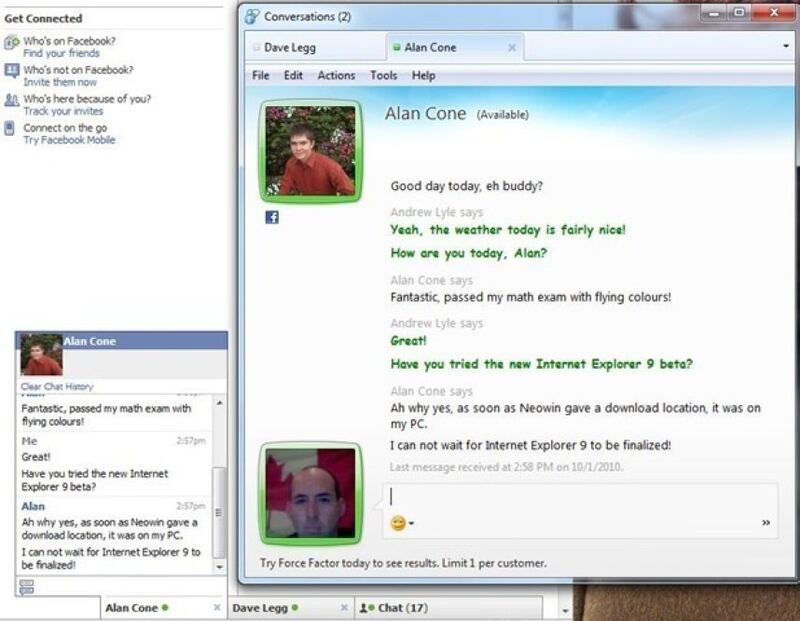Click the (Available) status text
This screenshot has width=800, height=621.
point(503,115)
